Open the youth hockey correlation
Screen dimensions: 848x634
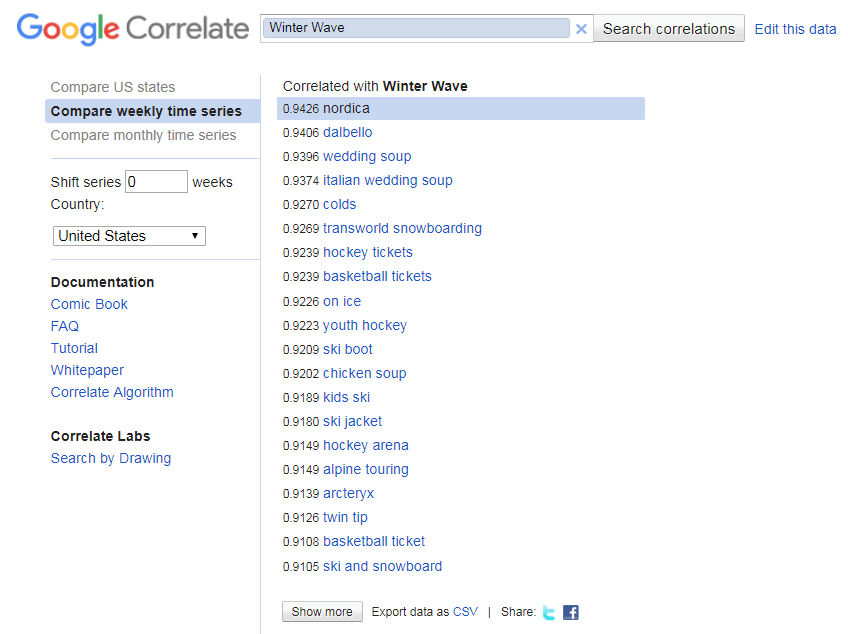365,325
